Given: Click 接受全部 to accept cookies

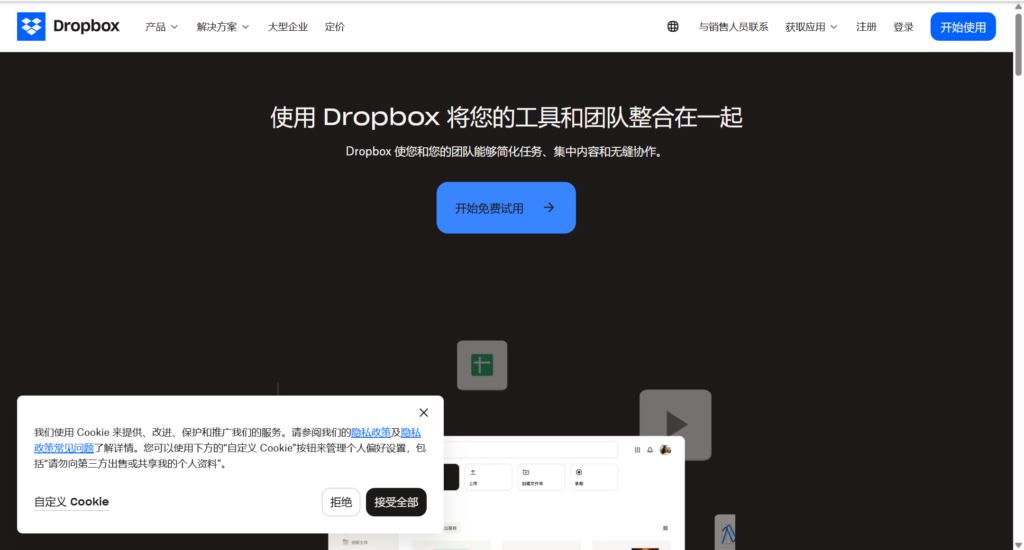Looking at the screenshot, I should (396, 502).
